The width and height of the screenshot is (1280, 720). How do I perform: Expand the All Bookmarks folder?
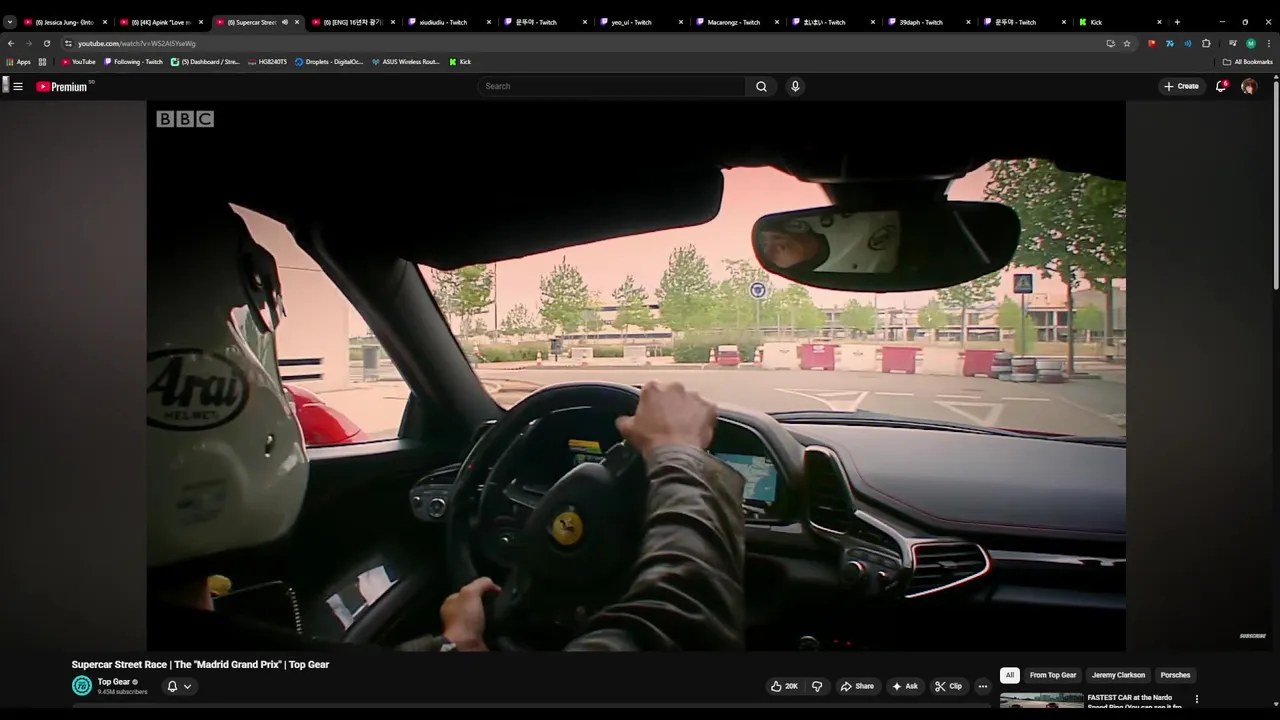point(1247,62)
